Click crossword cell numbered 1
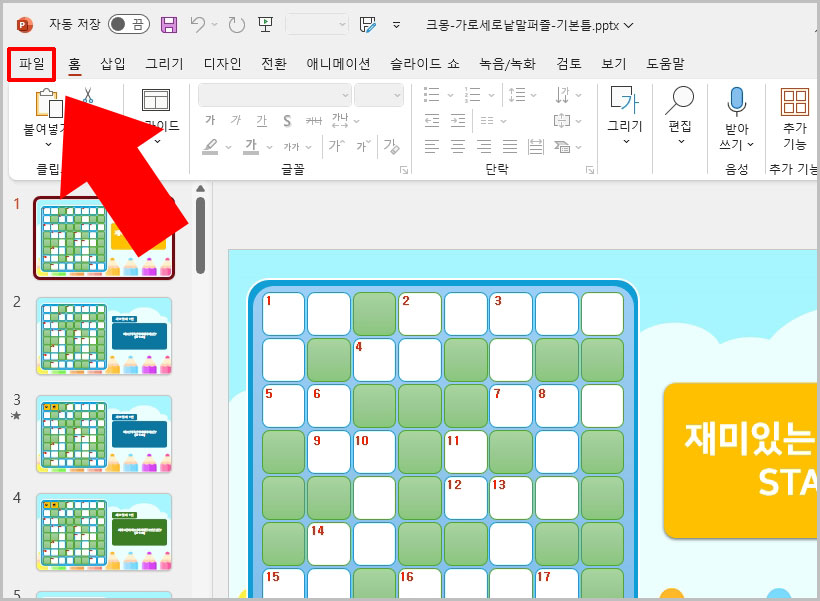Image resolution: width=820 pixels, height=601 pixels. pos(283,313)
